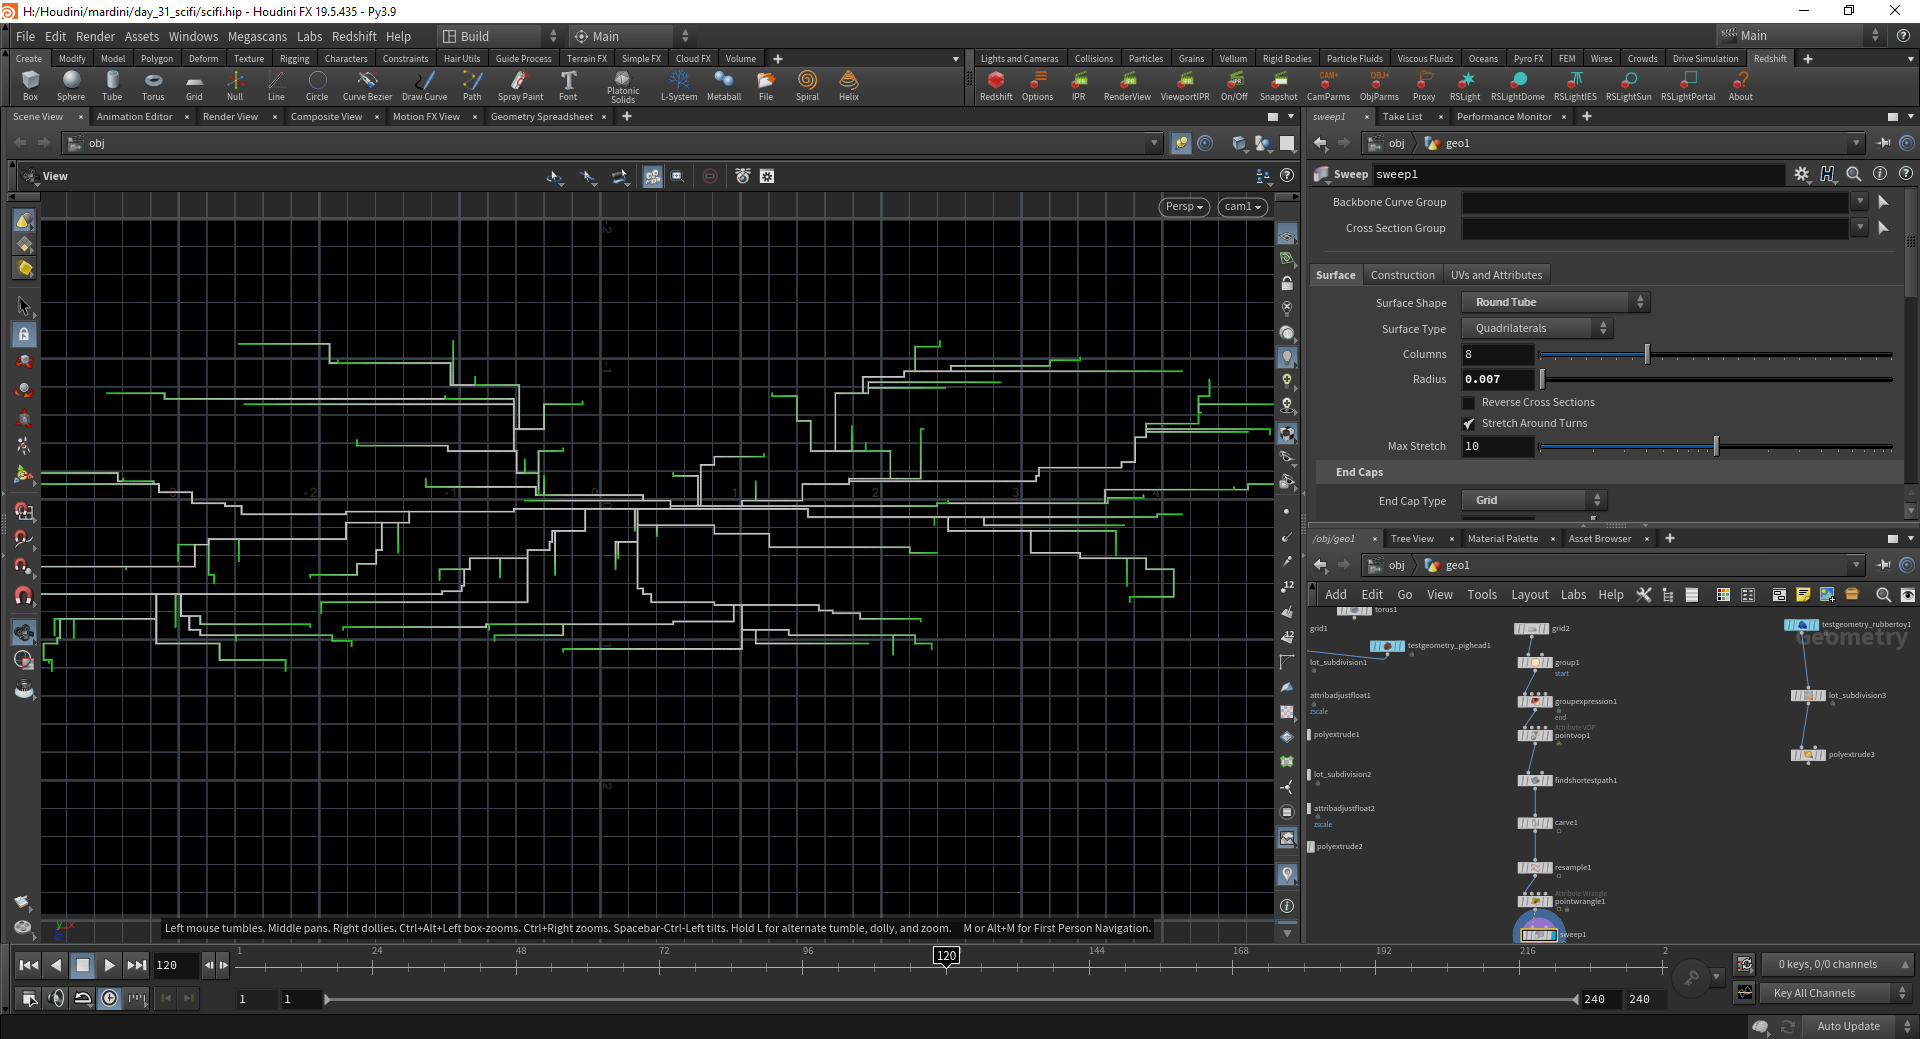This screenshot has width=1920, height=1039.
Task: Create a Spiral from the shelf
Action: click(x=807, y=85)
